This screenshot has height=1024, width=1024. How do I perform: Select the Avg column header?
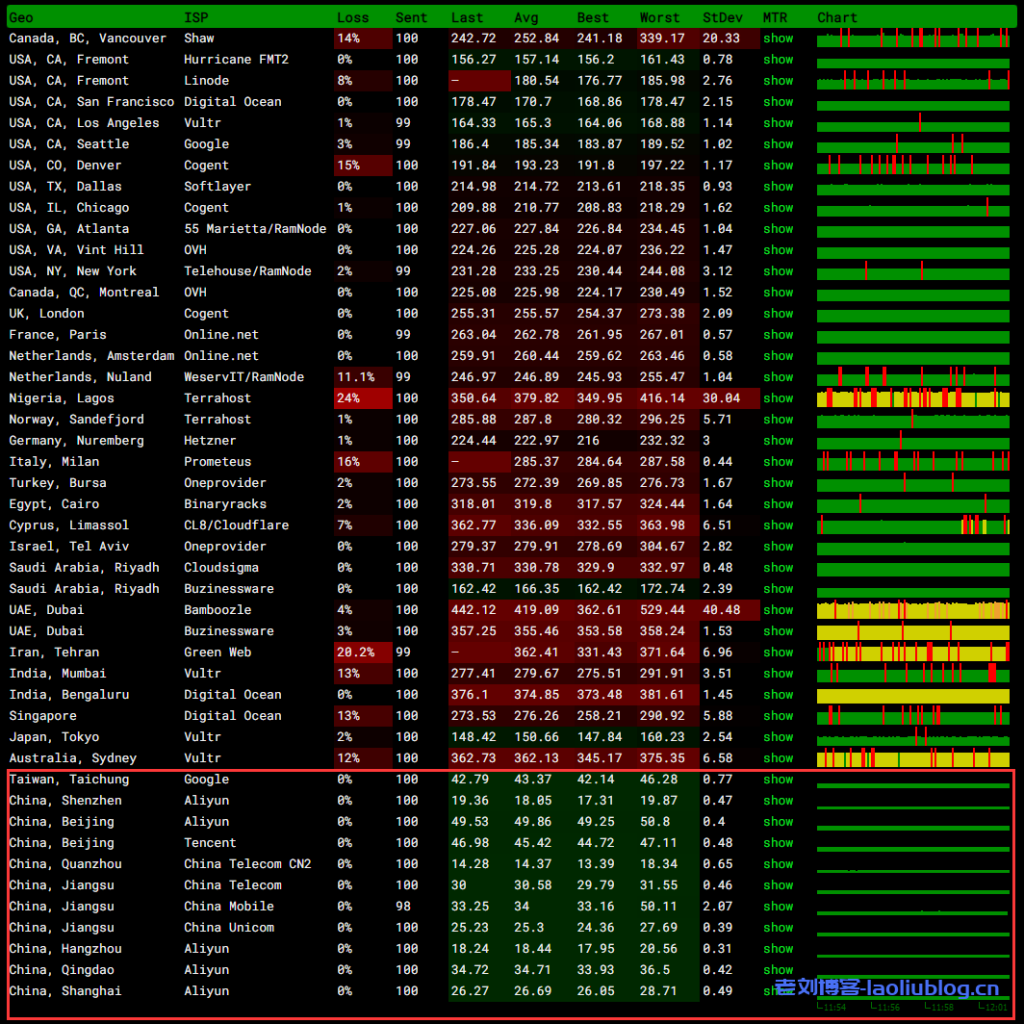click(x=525, y=17)
